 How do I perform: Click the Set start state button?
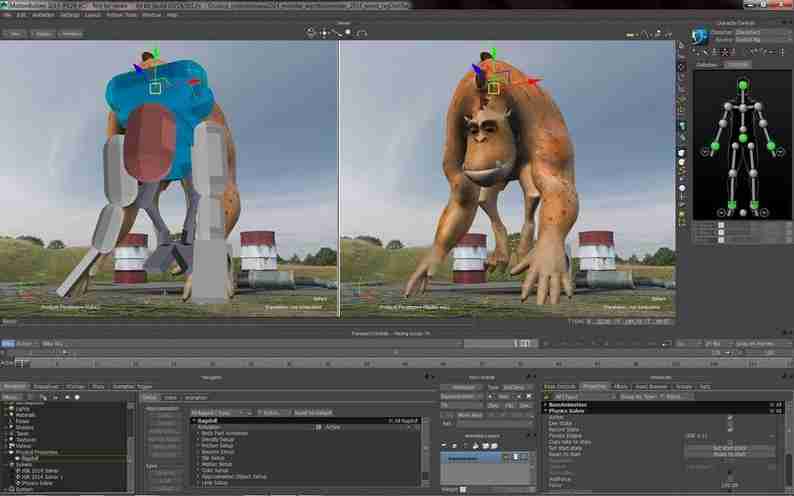[730, 448]
